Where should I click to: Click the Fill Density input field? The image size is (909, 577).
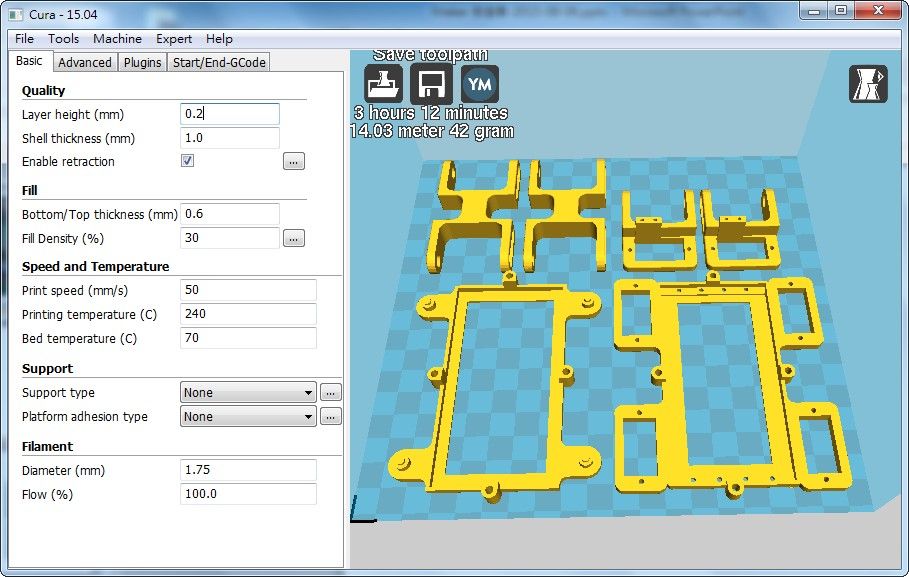click(x=230, y=238)
